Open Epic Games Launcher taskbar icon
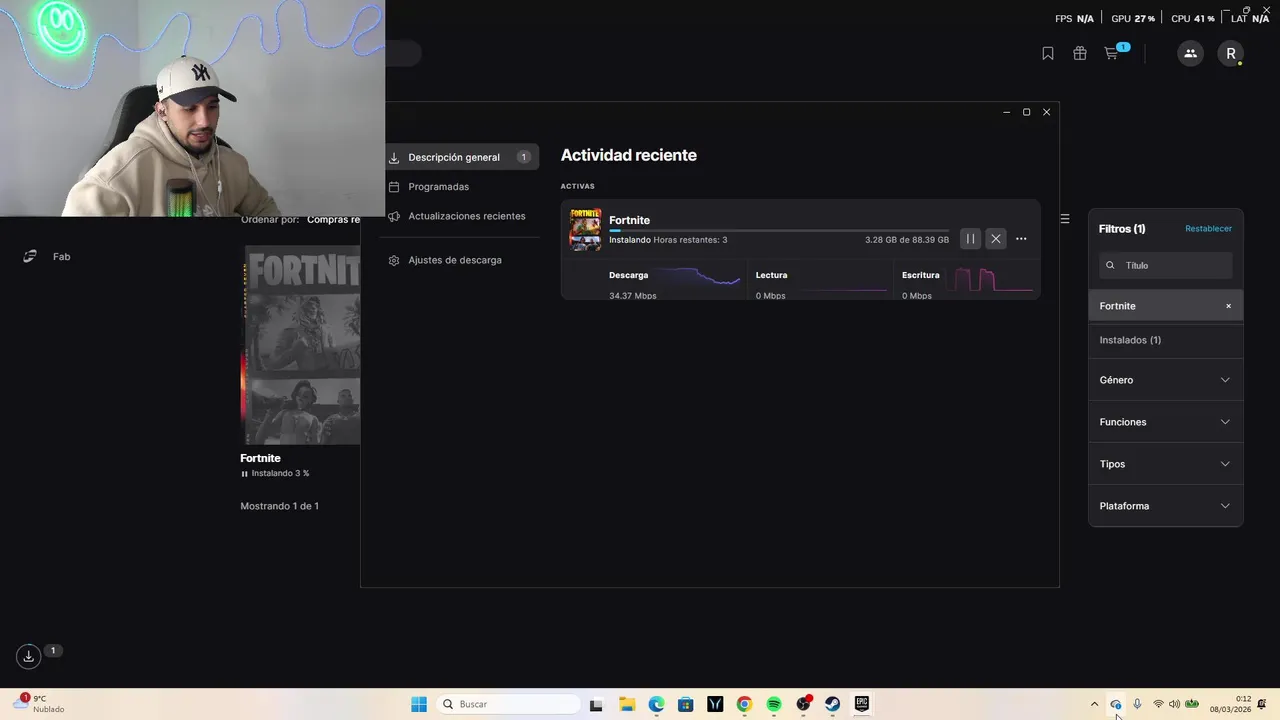The width and height of the screenshot is (1280, 720). [x=861, y=704]
